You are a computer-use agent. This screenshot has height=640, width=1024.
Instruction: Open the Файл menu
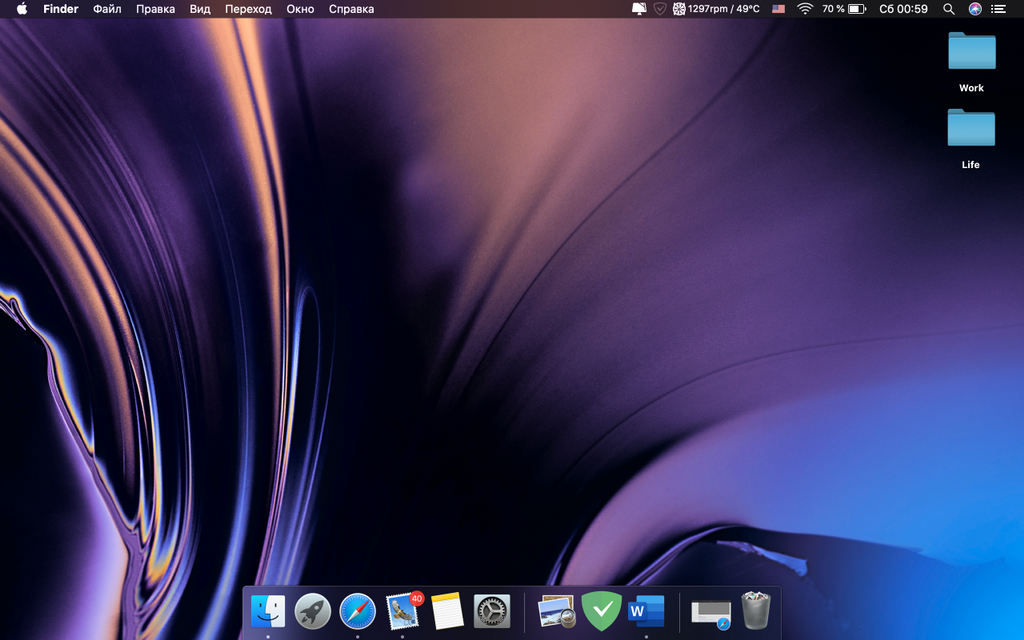pyautogui.click(x=107, y=9)
